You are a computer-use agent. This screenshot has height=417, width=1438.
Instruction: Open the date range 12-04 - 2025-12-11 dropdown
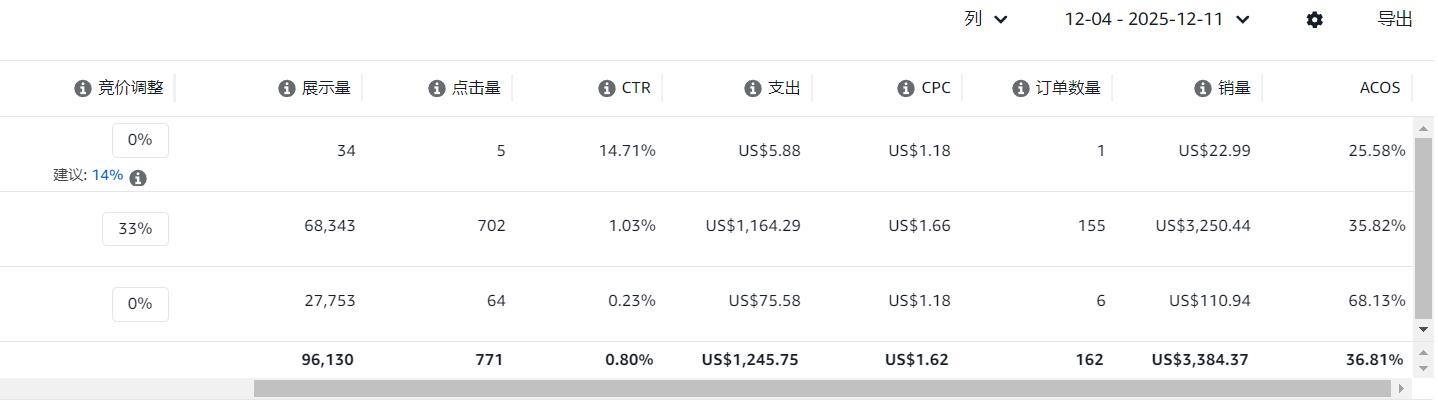click(x=1157, y=19)
